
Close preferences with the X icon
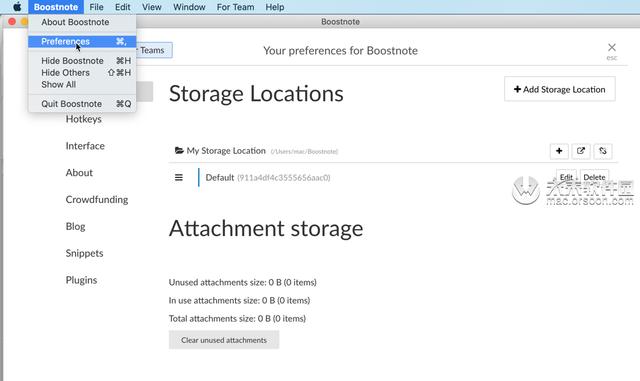pyautogui.click(x=611, y=47)
